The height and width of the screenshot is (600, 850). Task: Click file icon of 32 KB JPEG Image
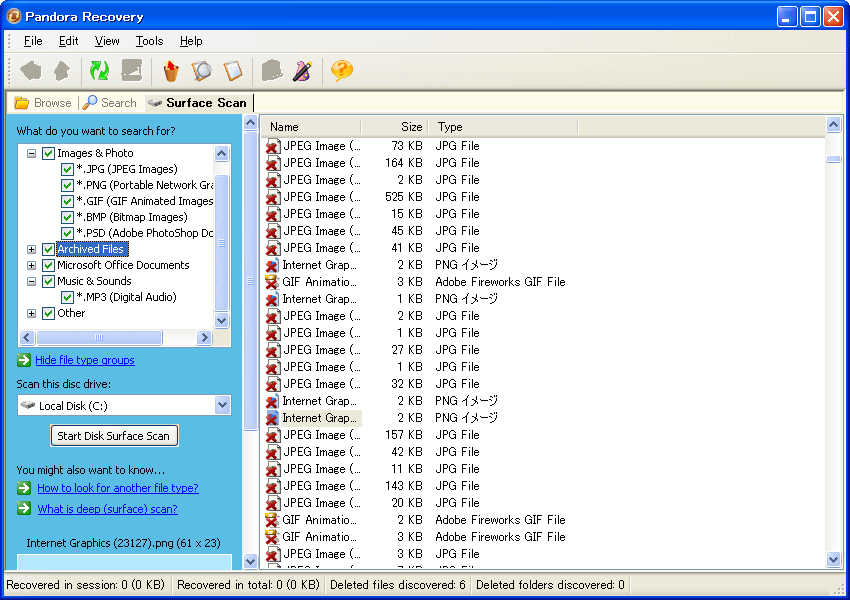(273, 384)
